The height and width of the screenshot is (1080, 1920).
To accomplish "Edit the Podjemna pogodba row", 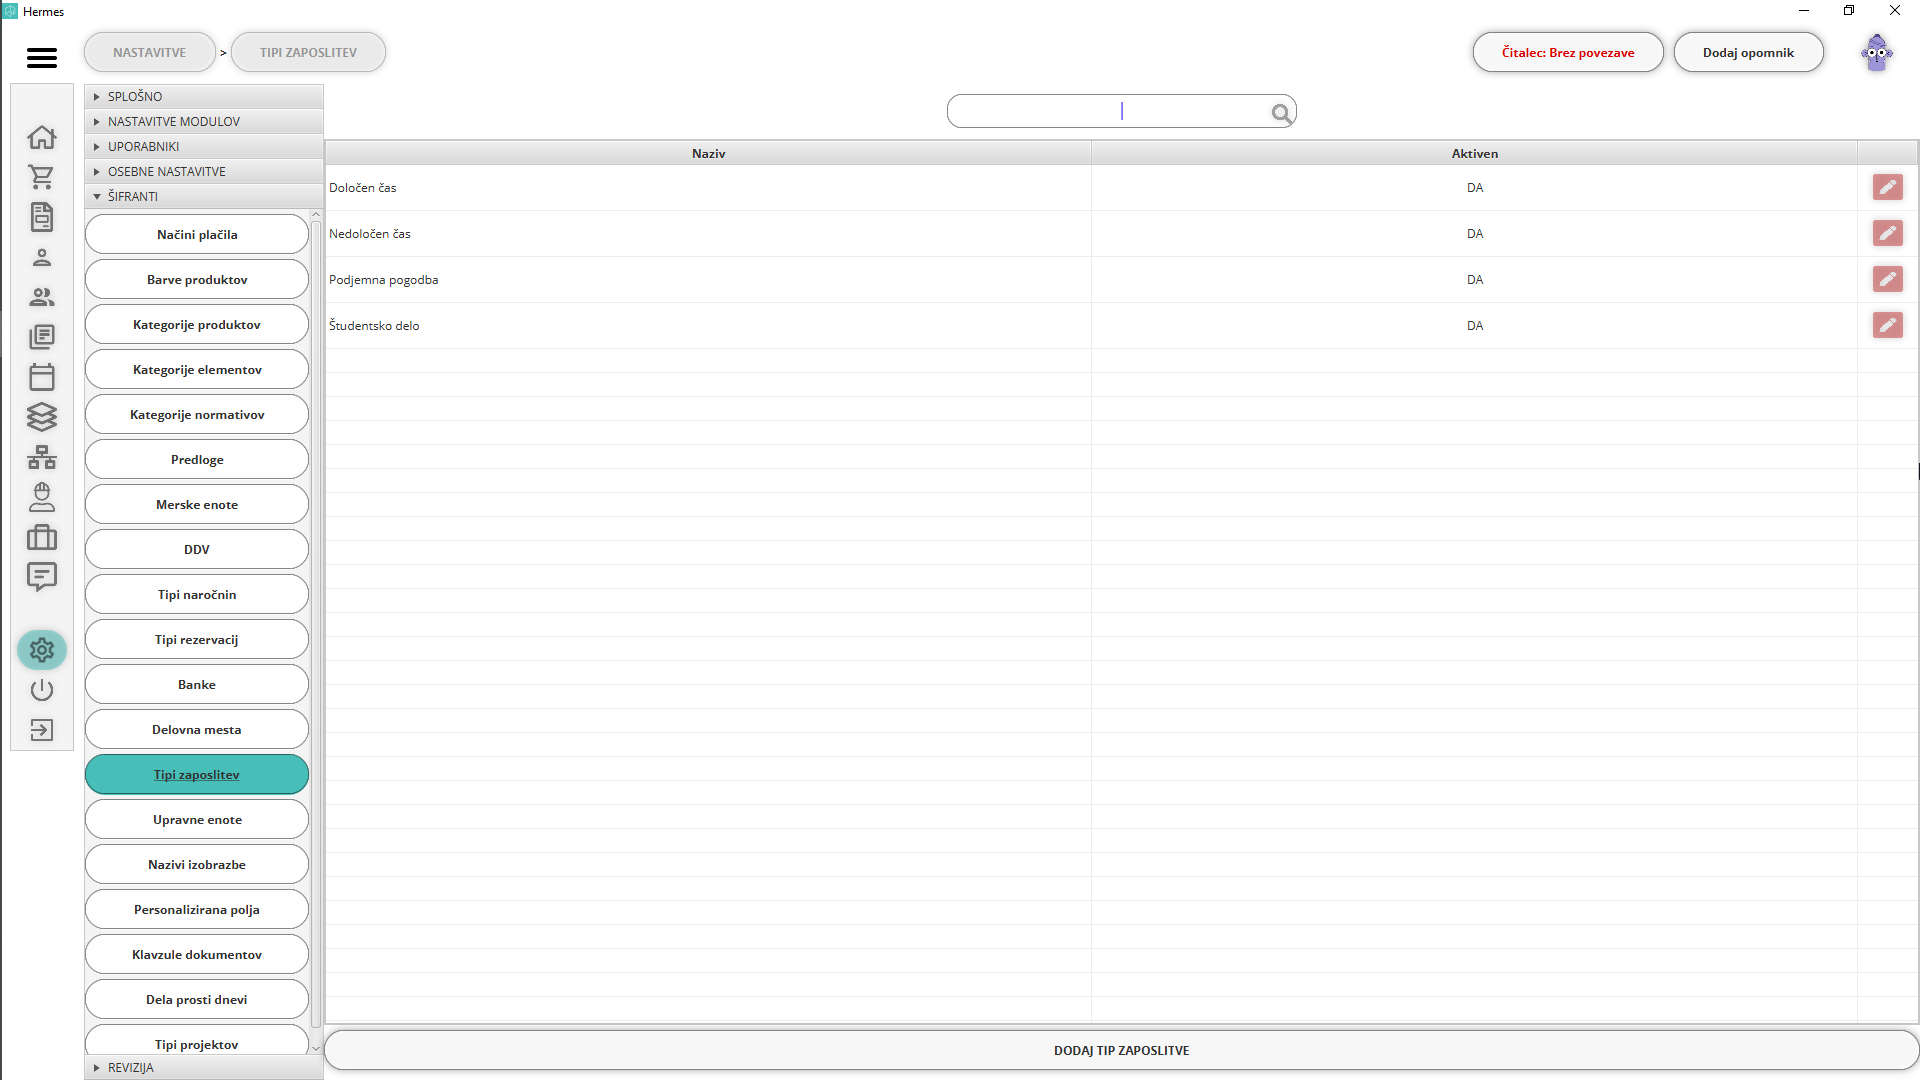I will point(1888,279).
